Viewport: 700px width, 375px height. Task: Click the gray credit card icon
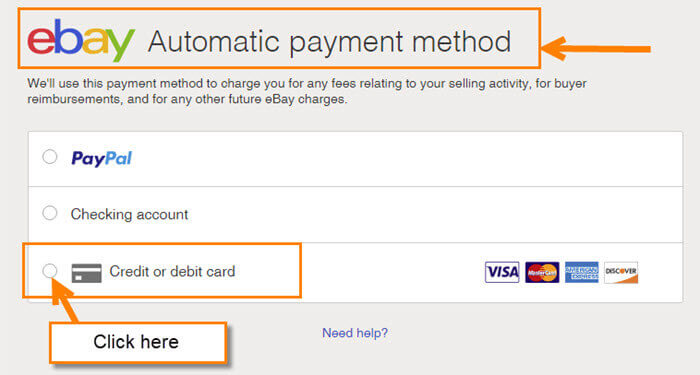(87, 273)
